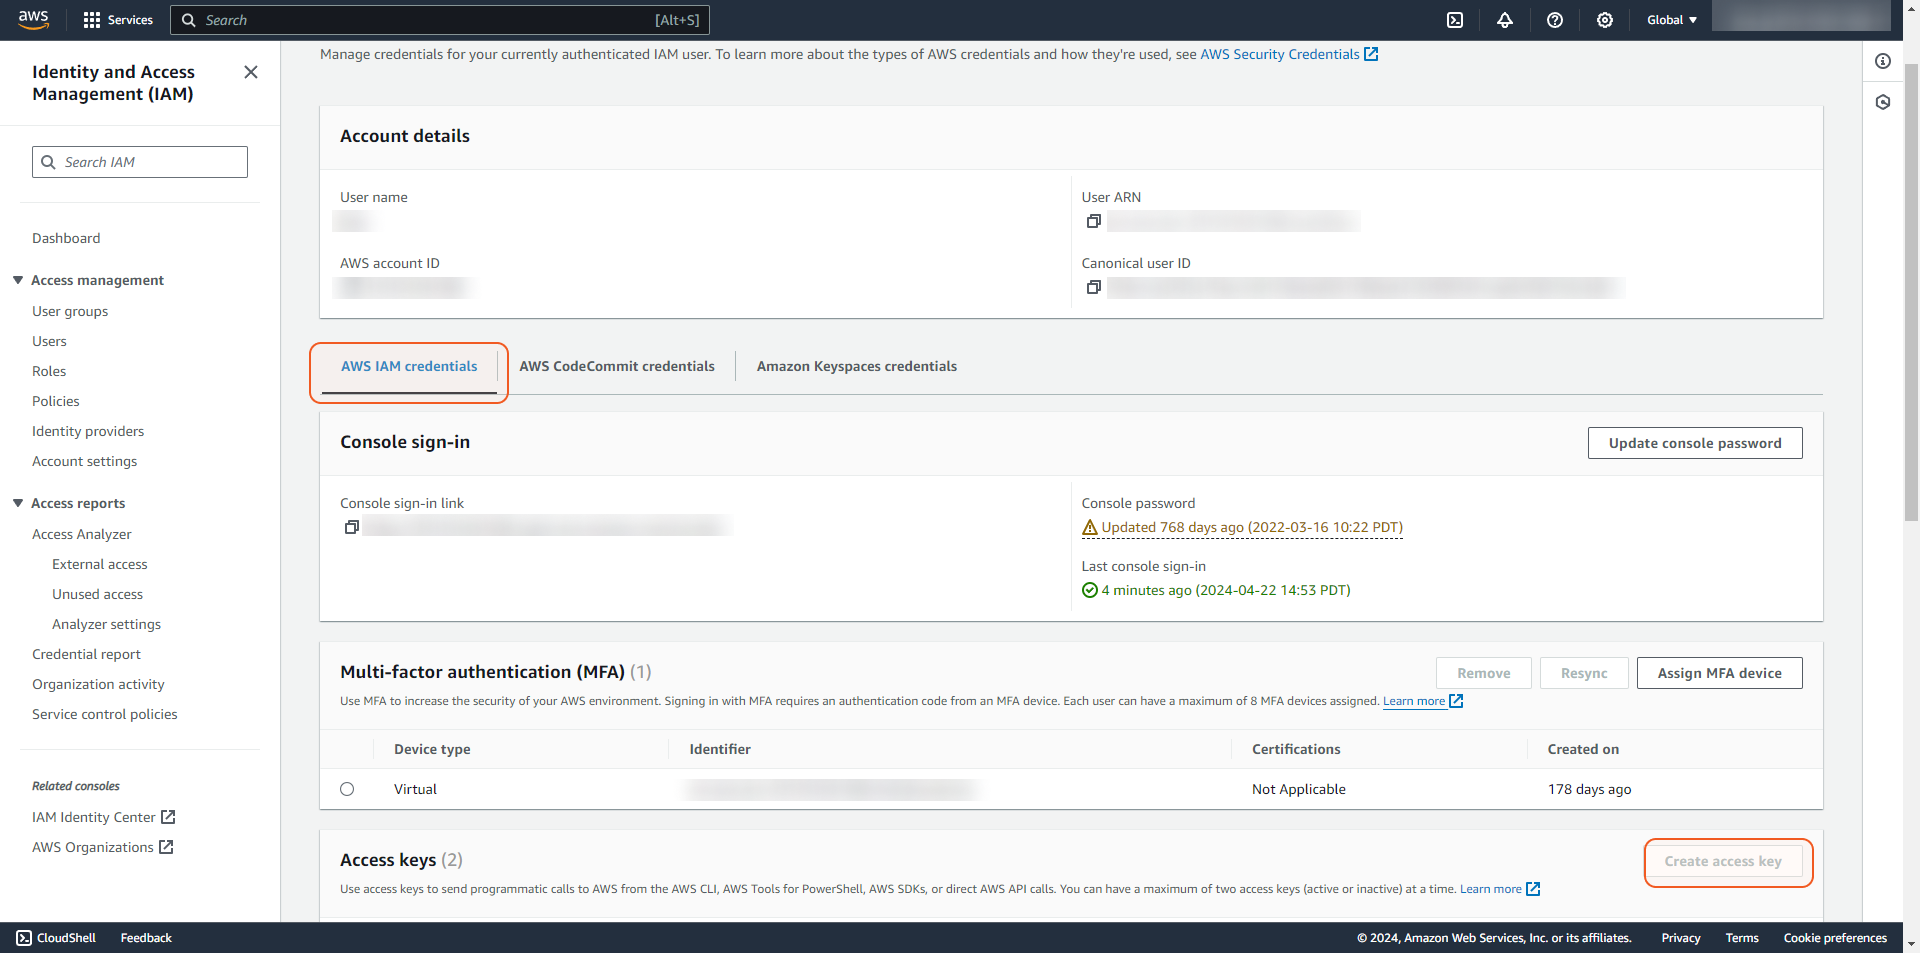
Task: Copy the Canonical user ID
Action: [x=1094, y=287]
